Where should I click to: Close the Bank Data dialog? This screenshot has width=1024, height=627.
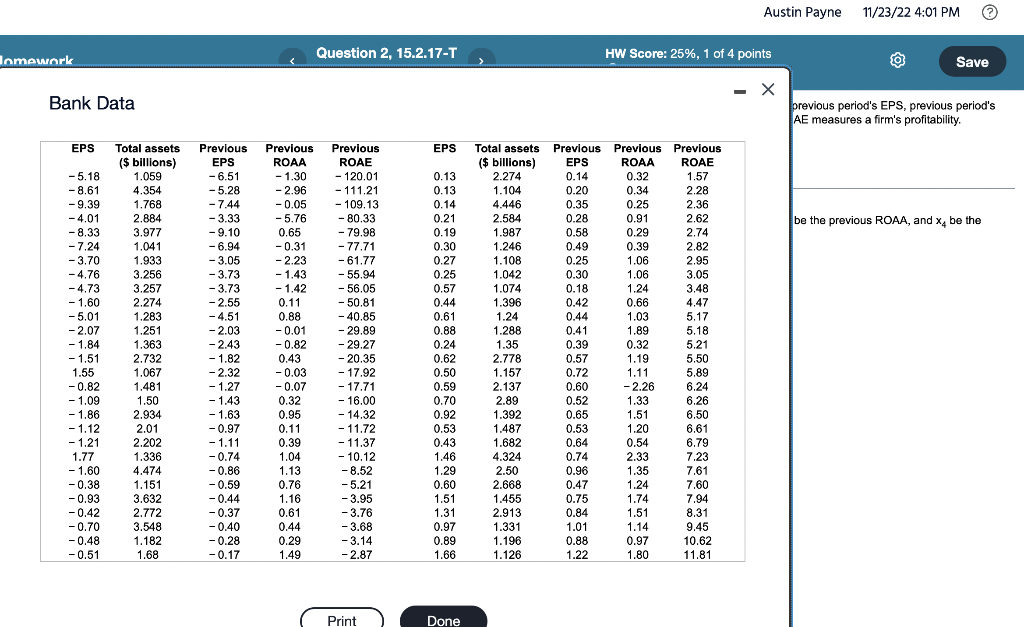(768, 89)
